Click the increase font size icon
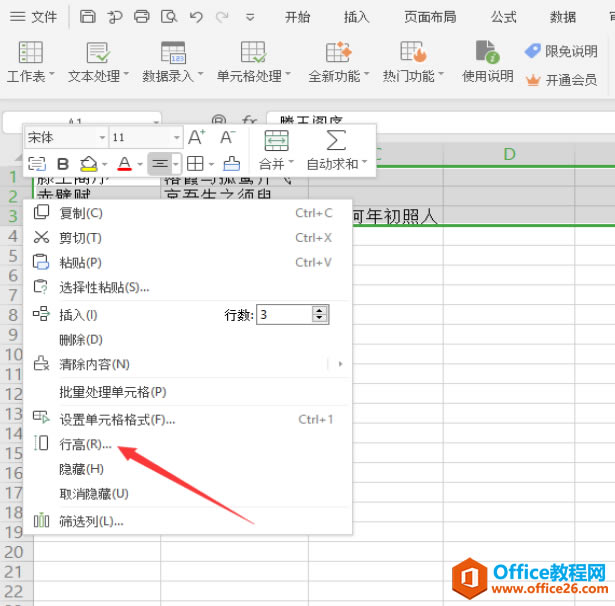 tap(196, 137)
